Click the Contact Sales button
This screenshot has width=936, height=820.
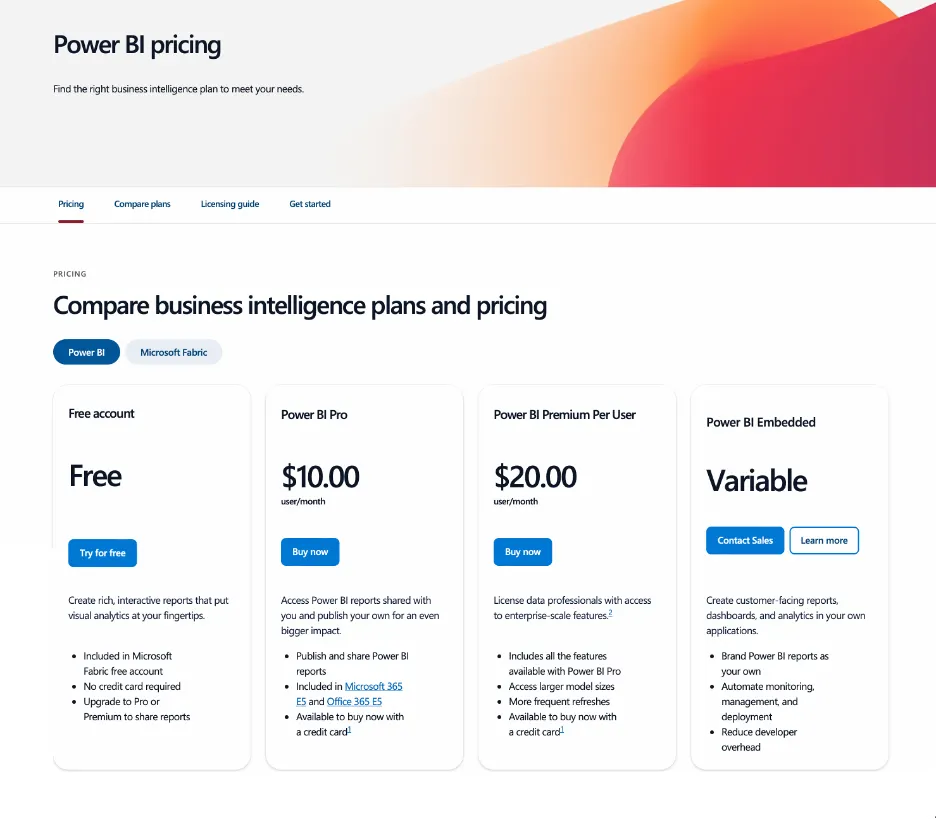point(745,540)
